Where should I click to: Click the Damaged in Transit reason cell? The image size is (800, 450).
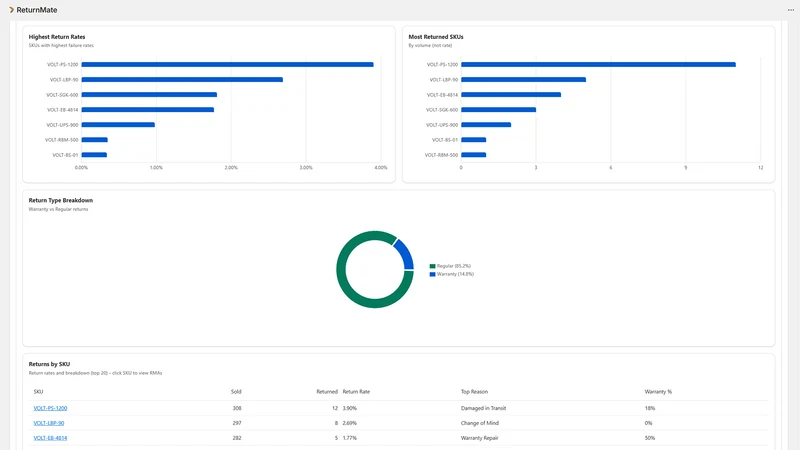[x=483, y=408]
